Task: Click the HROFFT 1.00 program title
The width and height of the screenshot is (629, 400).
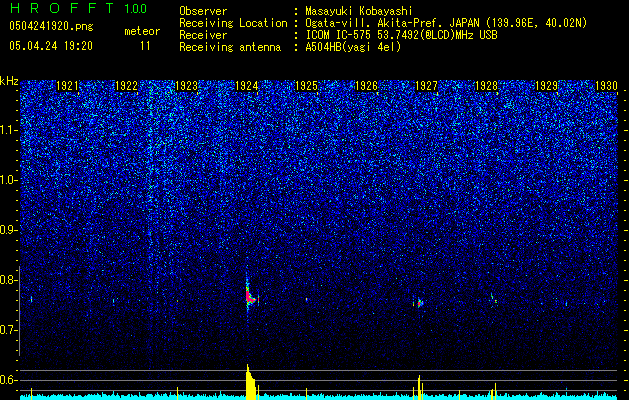Action: click(x=78, y=8)
